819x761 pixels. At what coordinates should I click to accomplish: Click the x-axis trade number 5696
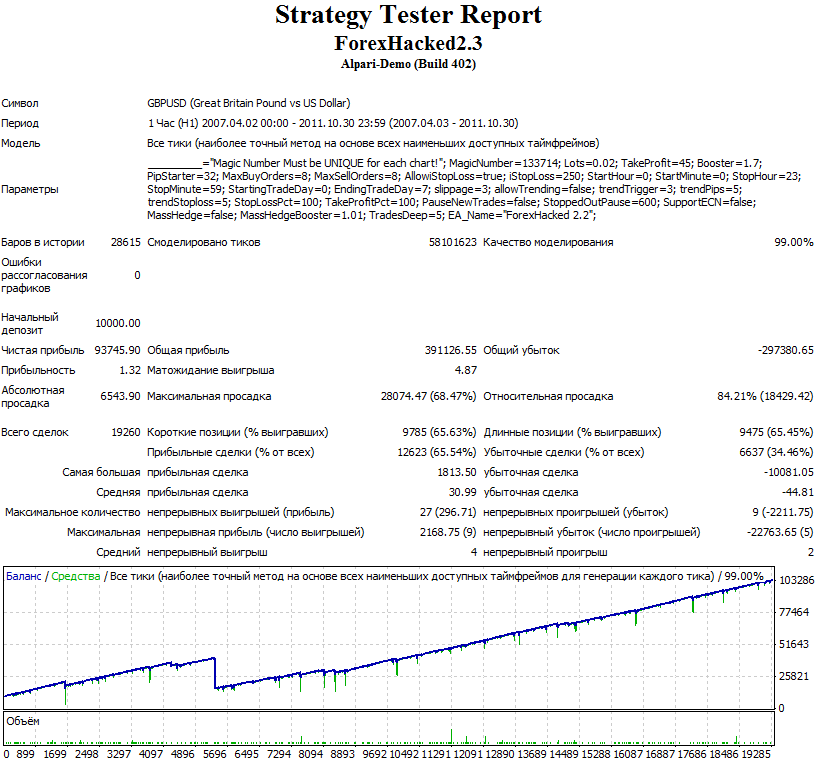(215, 754)
